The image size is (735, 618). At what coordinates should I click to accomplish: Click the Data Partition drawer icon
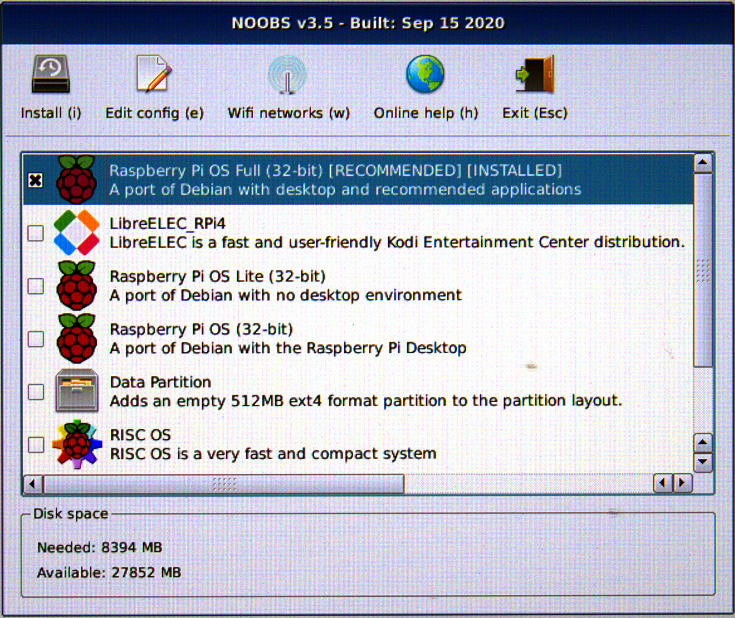coord(77,391)
